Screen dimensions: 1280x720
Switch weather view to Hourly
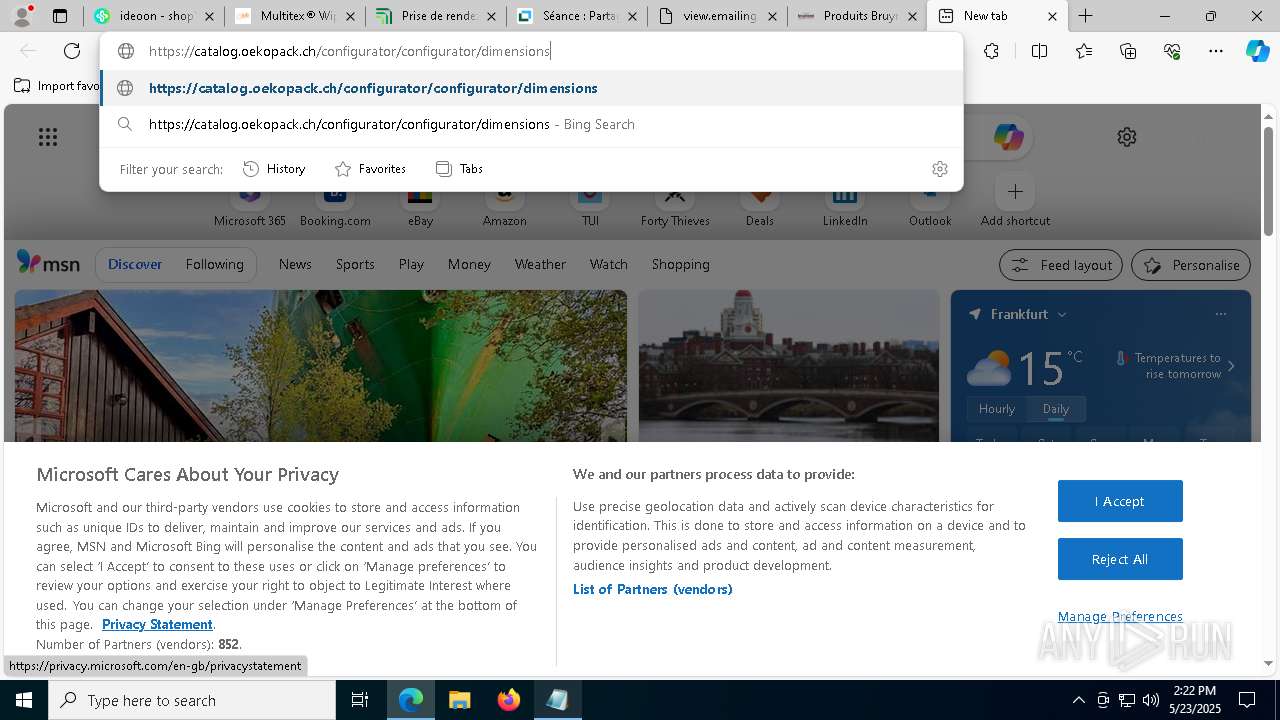point(996,409)
